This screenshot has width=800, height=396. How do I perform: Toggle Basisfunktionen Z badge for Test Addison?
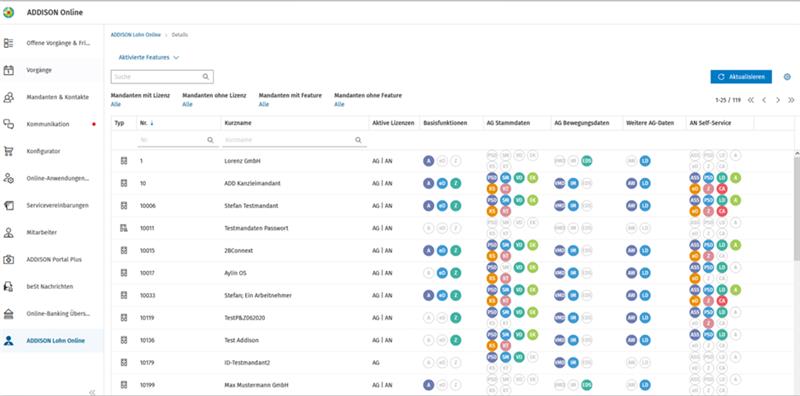[456, 340]
